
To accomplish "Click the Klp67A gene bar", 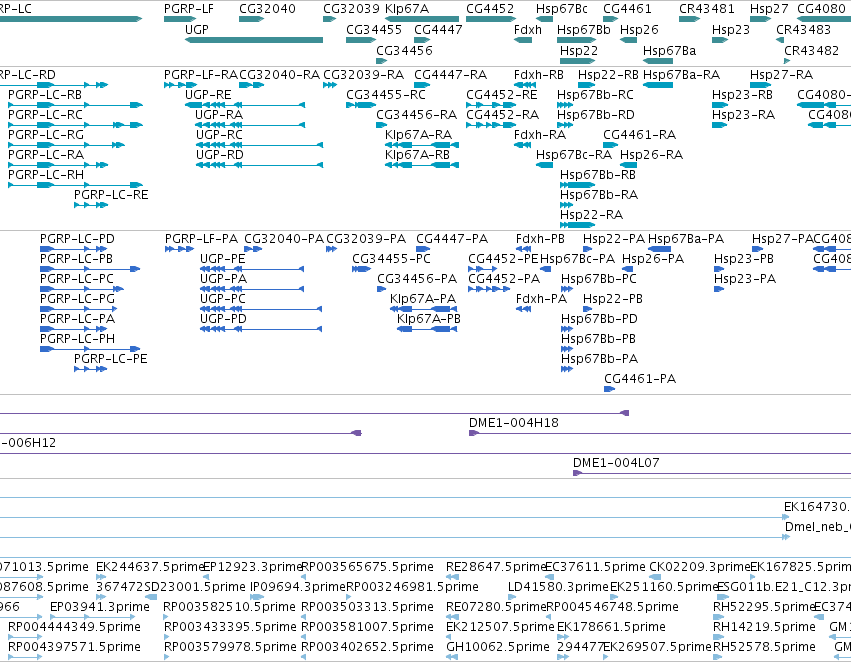I will click(x=422, y=20).
